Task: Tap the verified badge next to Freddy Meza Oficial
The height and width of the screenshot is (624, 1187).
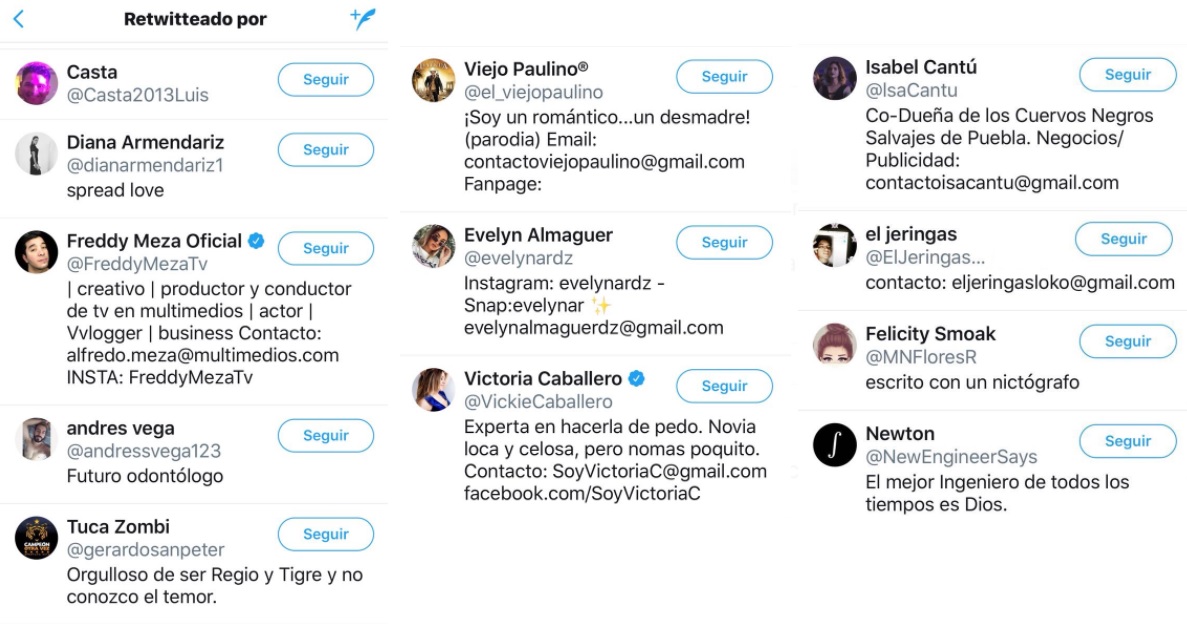Action: [256, 241]
